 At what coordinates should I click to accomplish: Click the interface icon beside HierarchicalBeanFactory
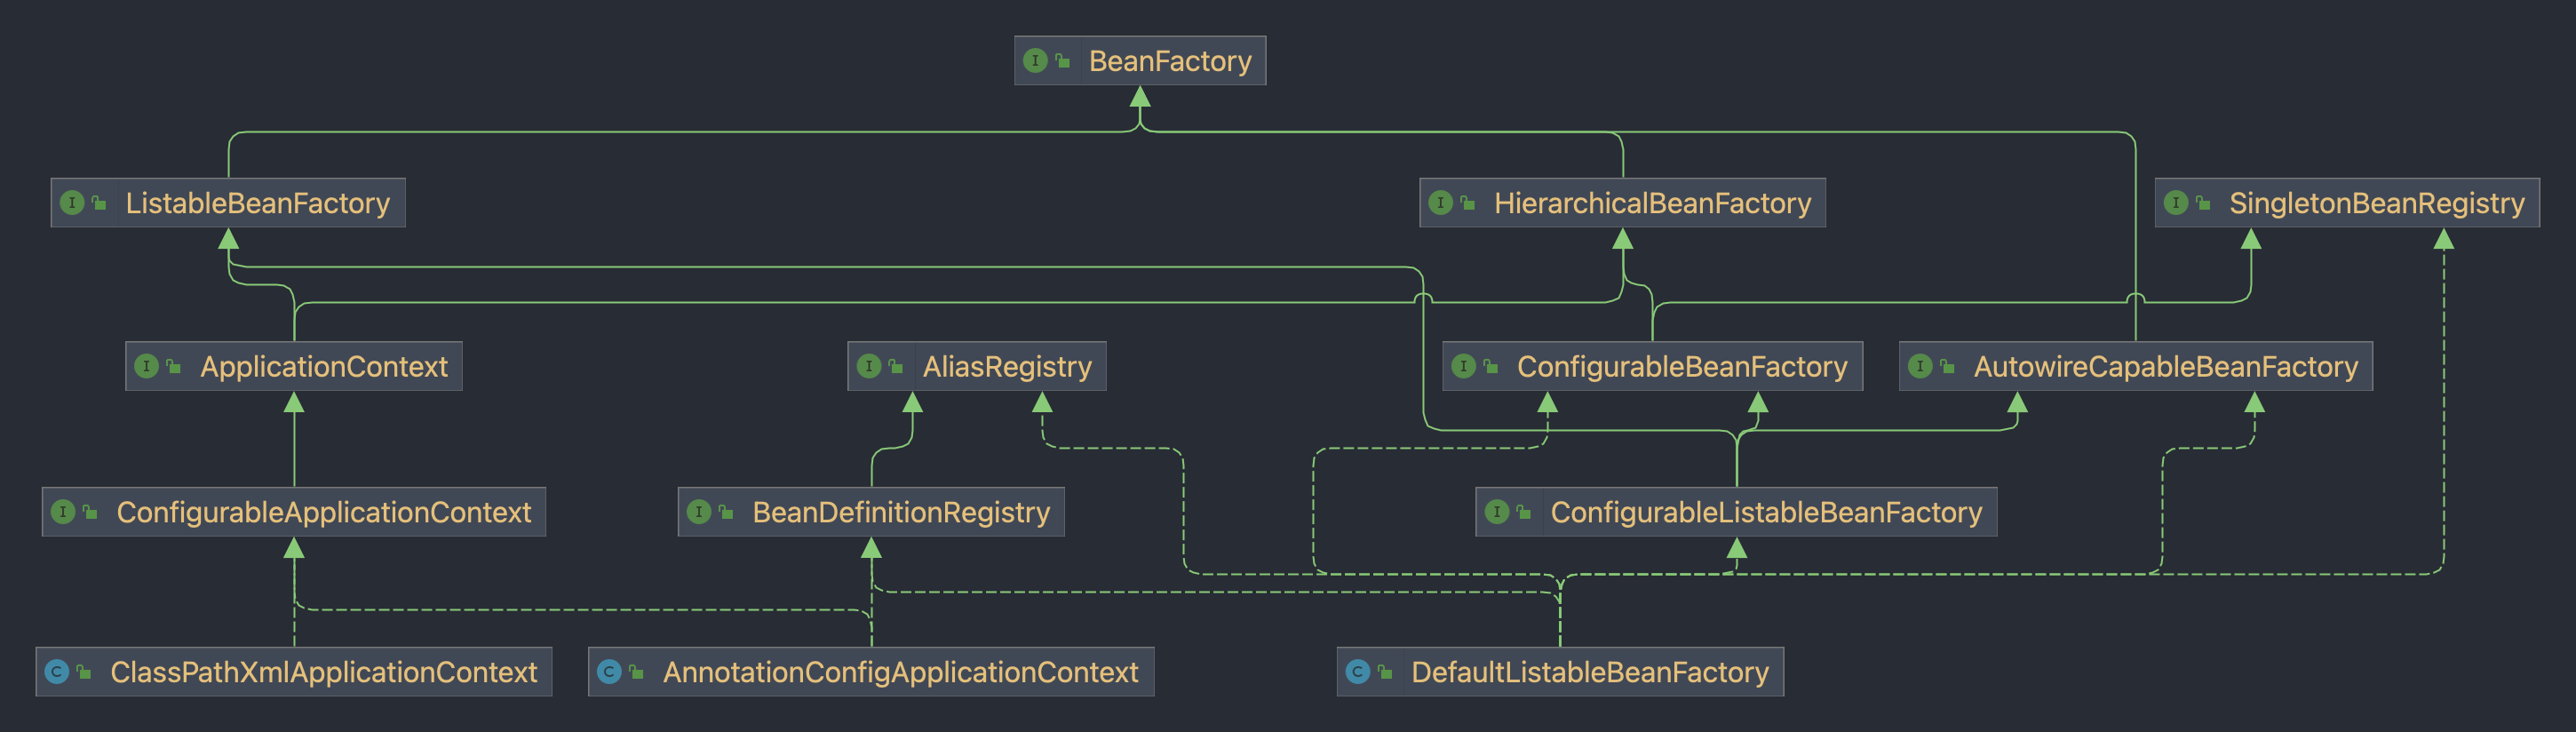click(x=1440, y=203)
